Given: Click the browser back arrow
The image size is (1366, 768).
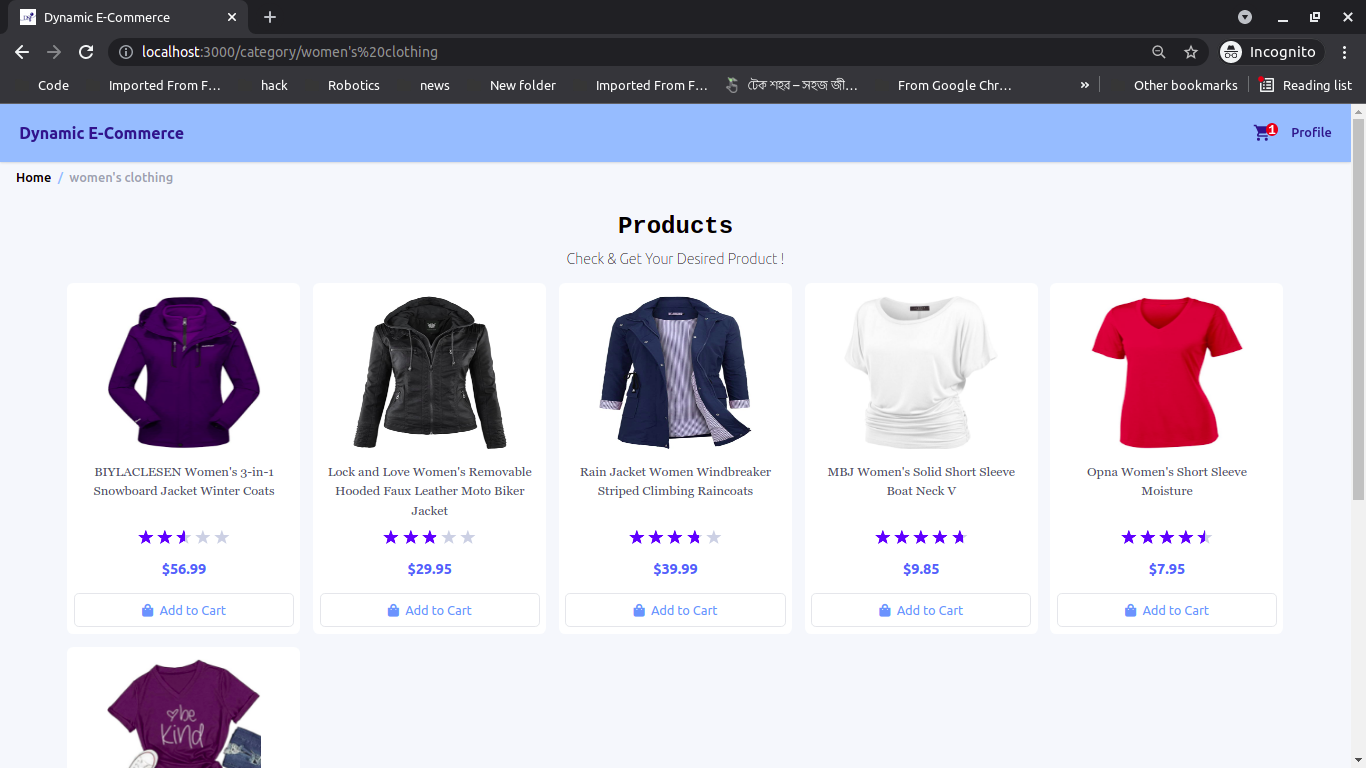Looking at the screenshot, I should (x=22, y=52).
